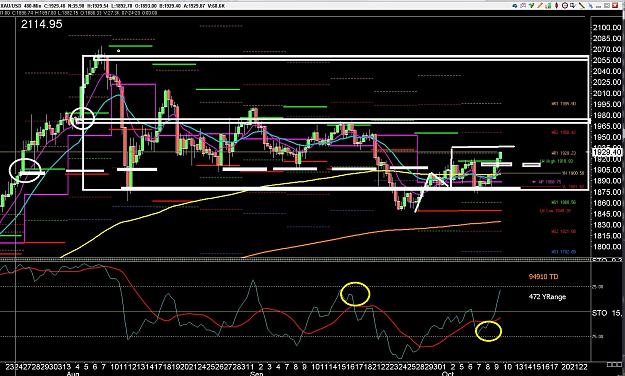Image resolution: width=625 pixels, height=376 pixels.
Task: Click the Aug month label on time axis
Action: point(73,374)
